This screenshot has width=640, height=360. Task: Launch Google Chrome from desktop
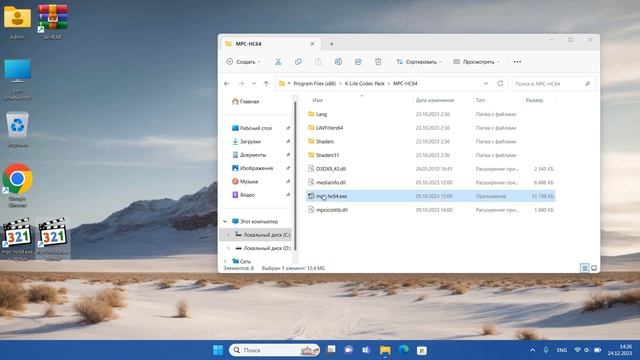coord(17,185)
